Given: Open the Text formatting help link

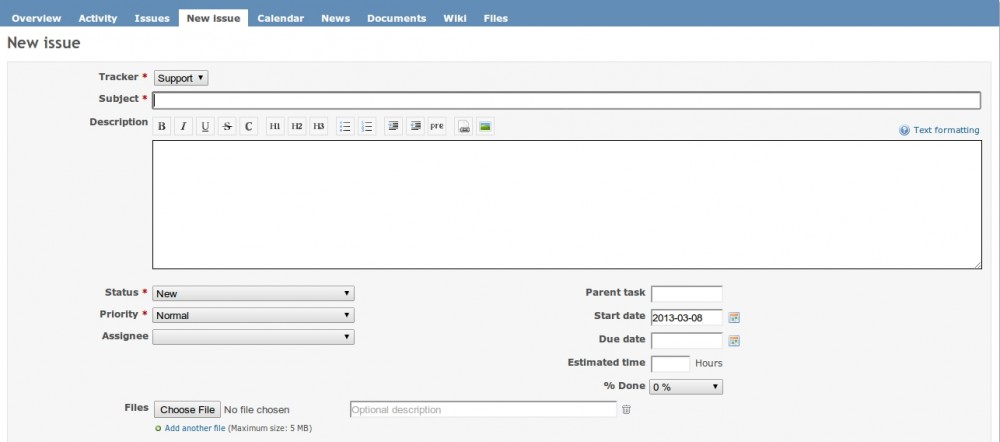Looking at the screenshot, I should pyautogui.click(x=945, y=130).
